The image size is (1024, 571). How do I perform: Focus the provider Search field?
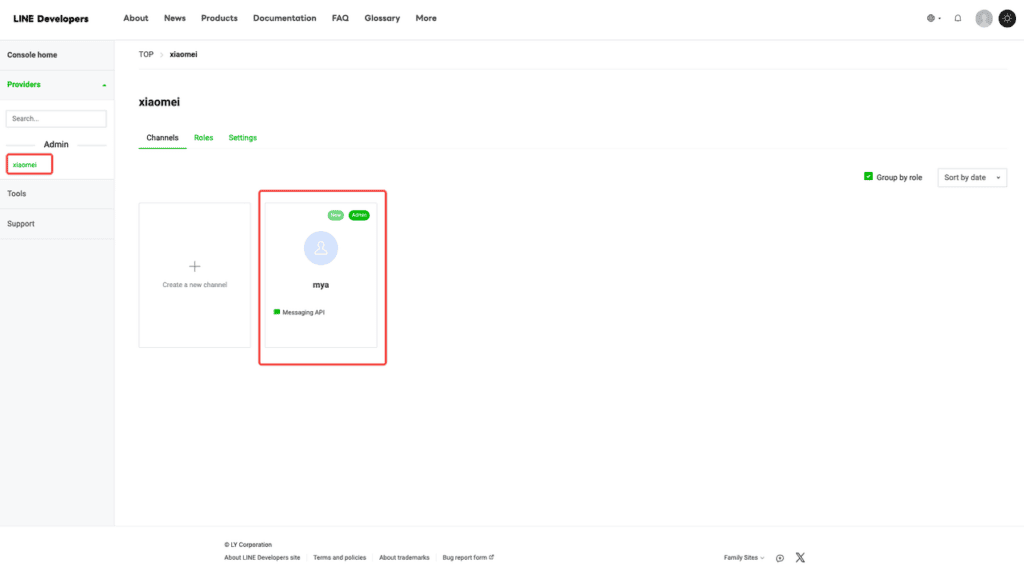[x=56, y=119]
